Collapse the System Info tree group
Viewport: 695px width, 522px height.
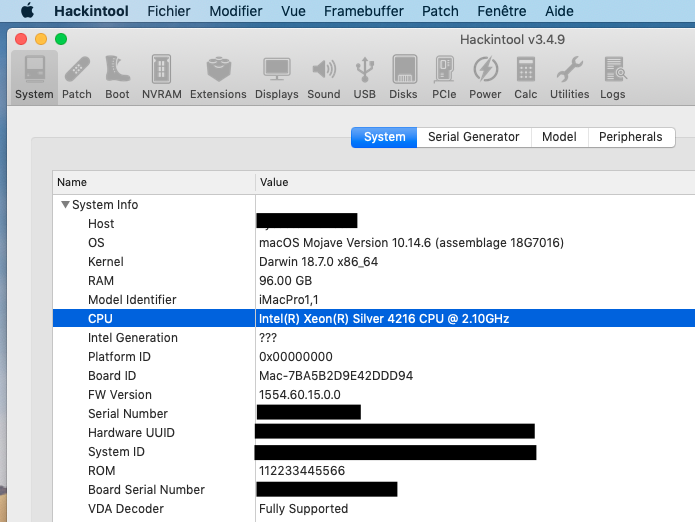[65, 204]
